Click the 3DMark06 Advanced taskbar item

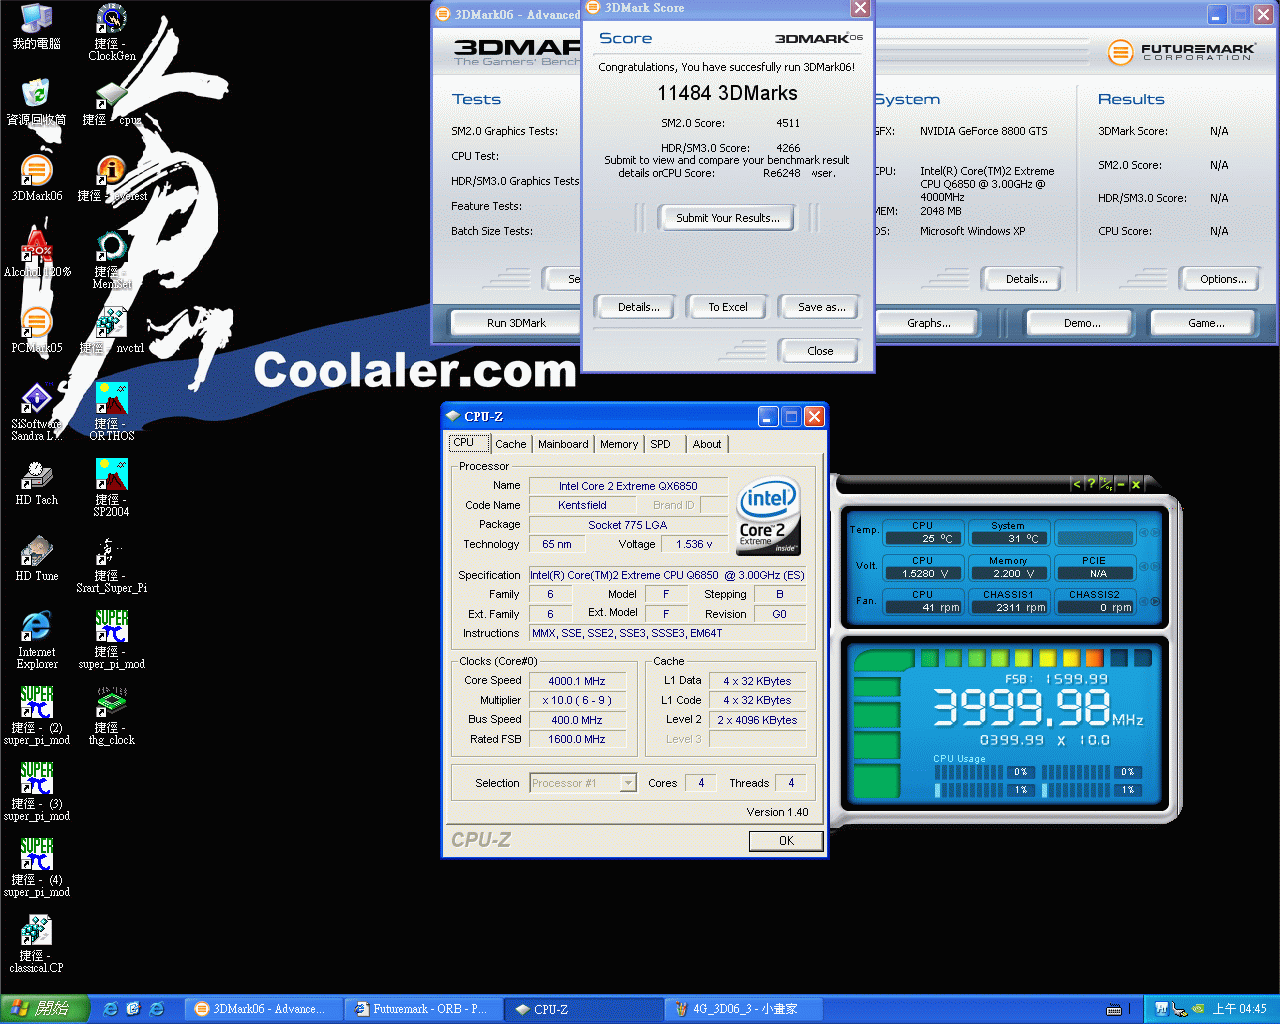(x=264, y=1009)
